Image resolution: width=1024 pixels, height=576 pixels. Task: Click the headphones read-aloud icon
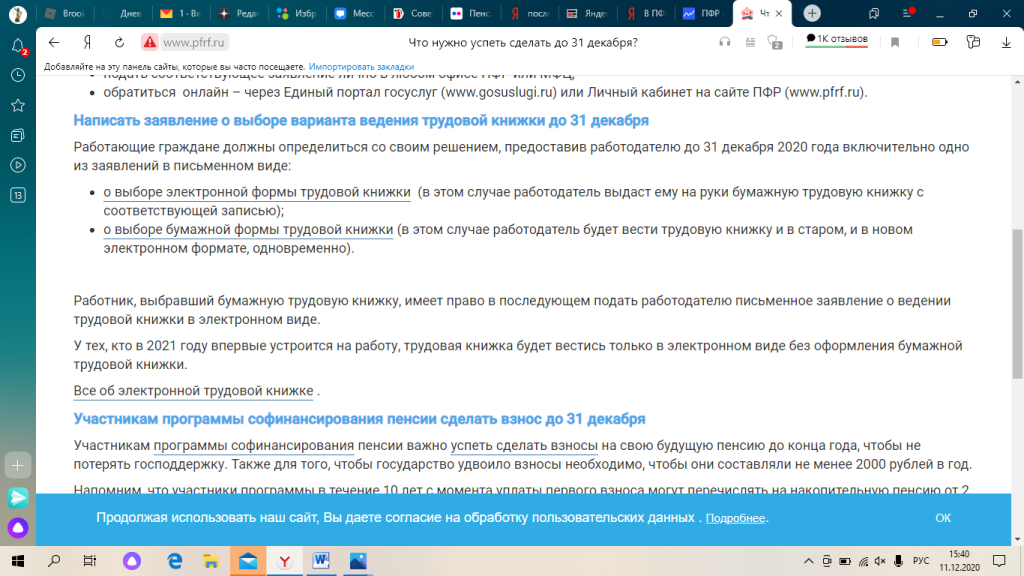(x=725, y=42)
